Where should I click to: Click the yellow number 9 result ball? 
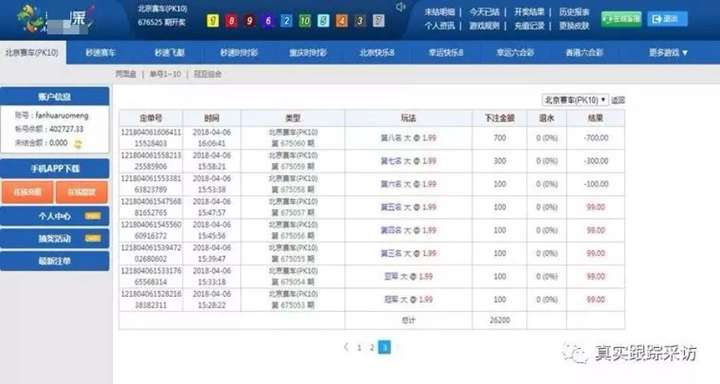pos(213,21)
